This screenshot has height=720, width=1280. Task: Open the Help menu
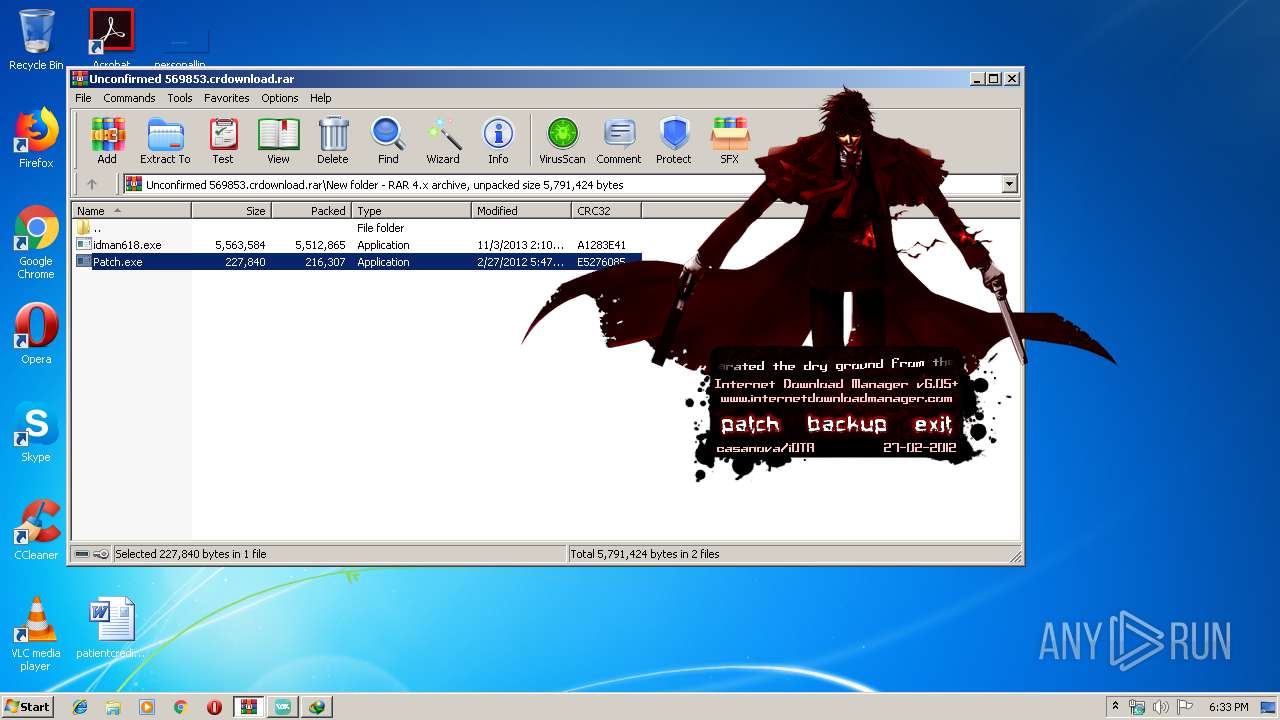coord(320,98)
